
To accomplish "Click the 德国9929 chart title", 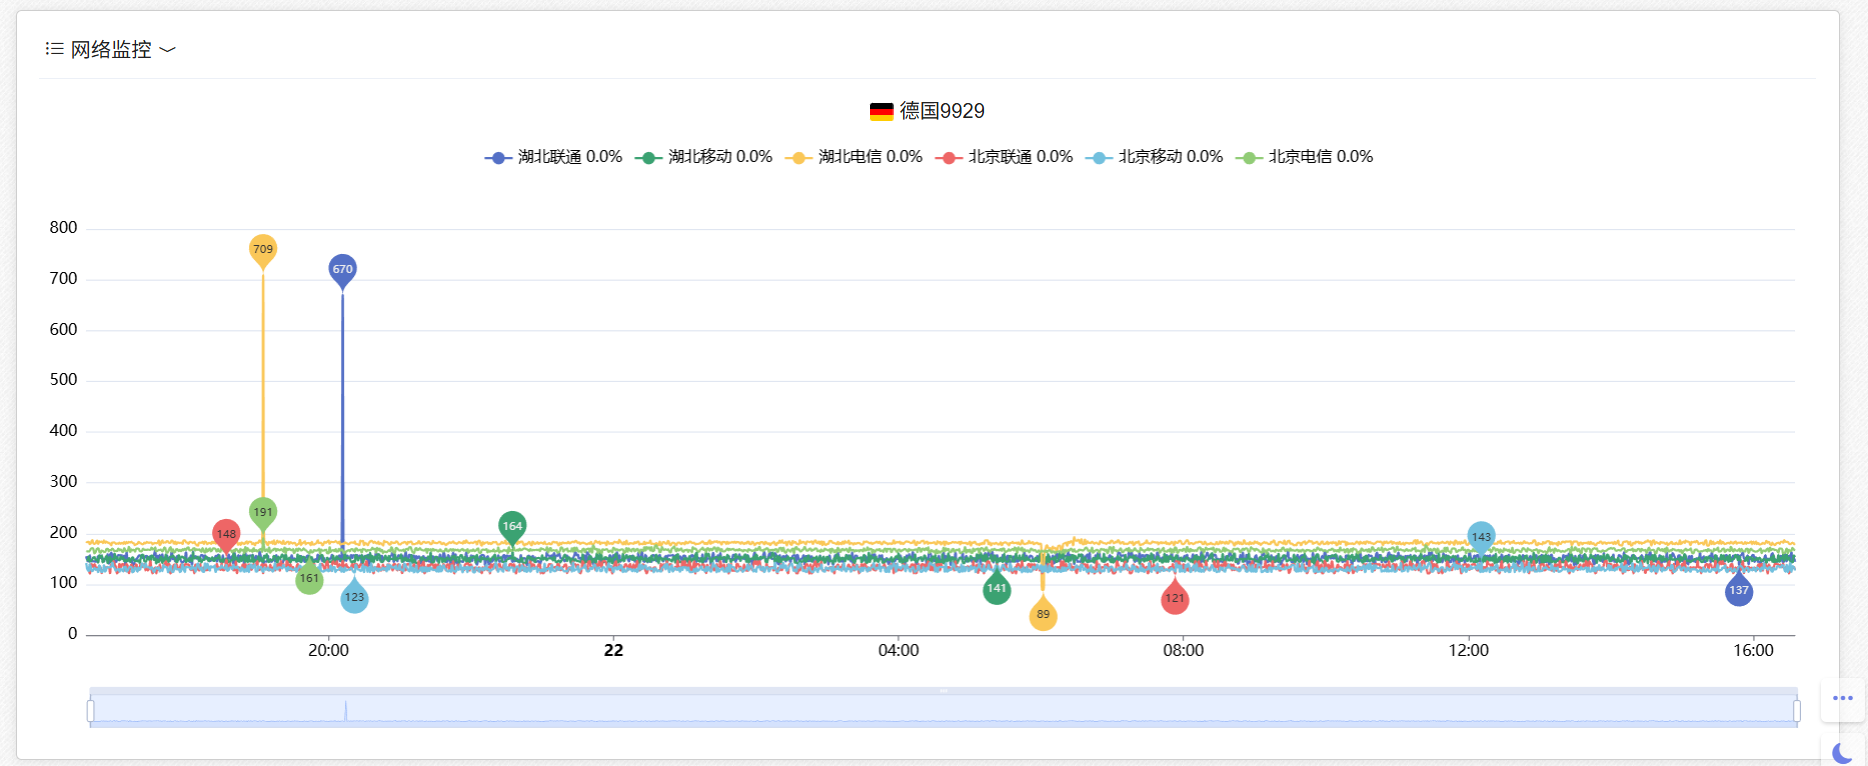I will pyautogui.click(x=941, y=111).
